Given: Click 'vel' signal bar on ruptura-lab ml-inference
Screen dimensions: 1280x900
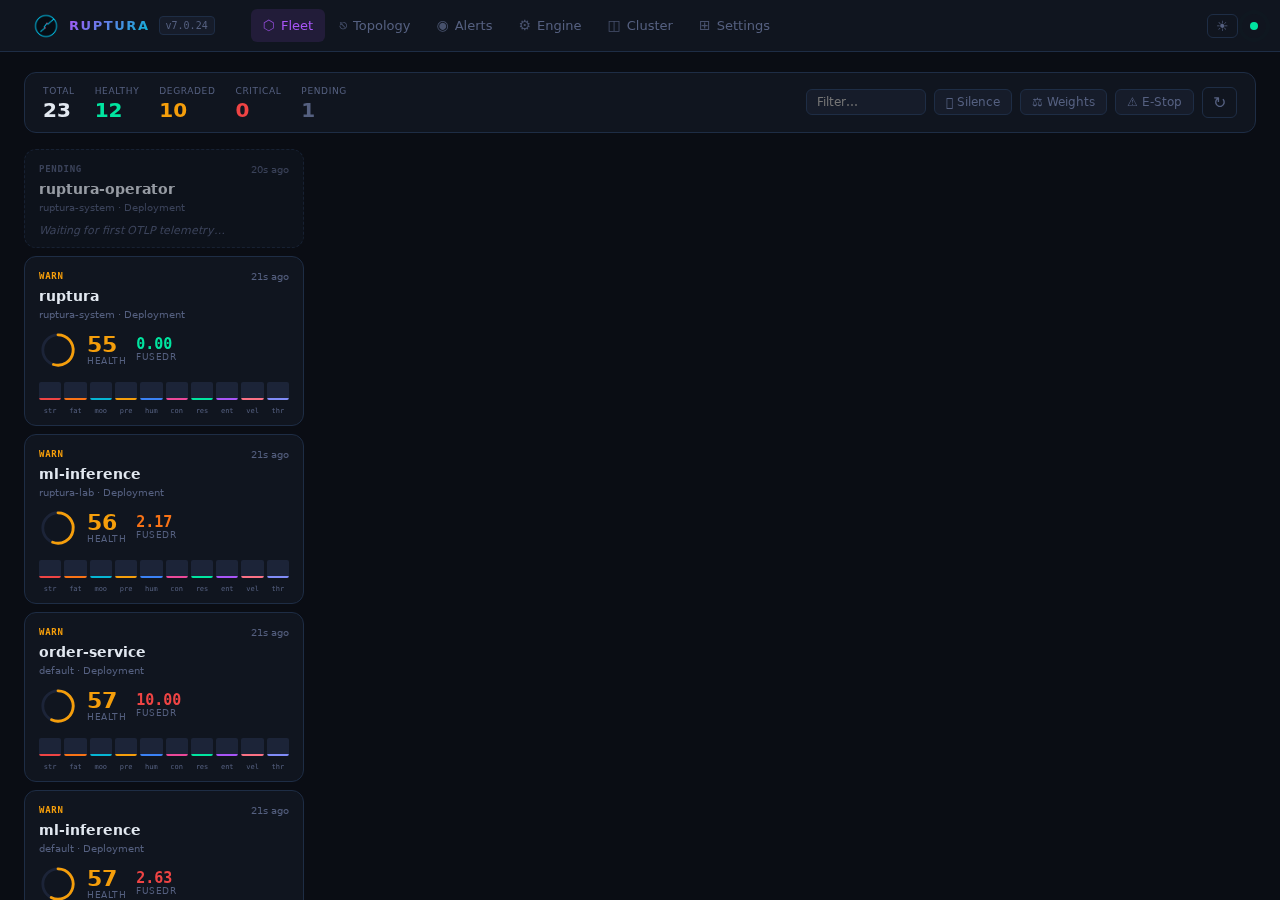Looking at the screenshot, I should point(252,569).
